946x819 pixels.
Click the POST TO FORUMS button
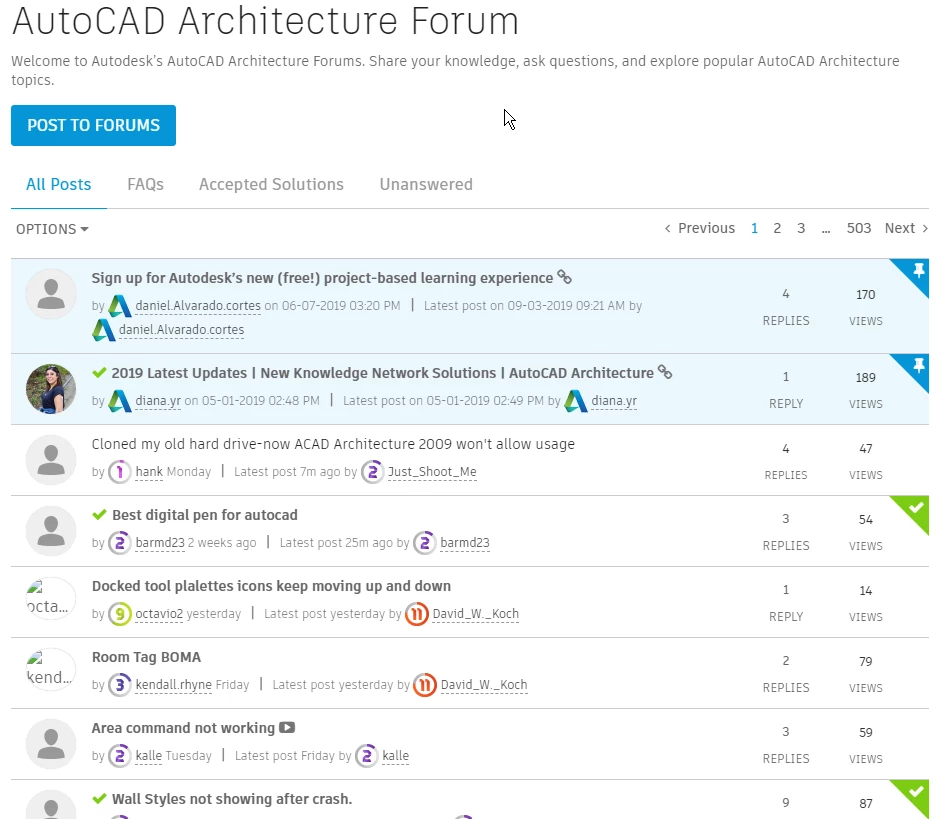94,126
